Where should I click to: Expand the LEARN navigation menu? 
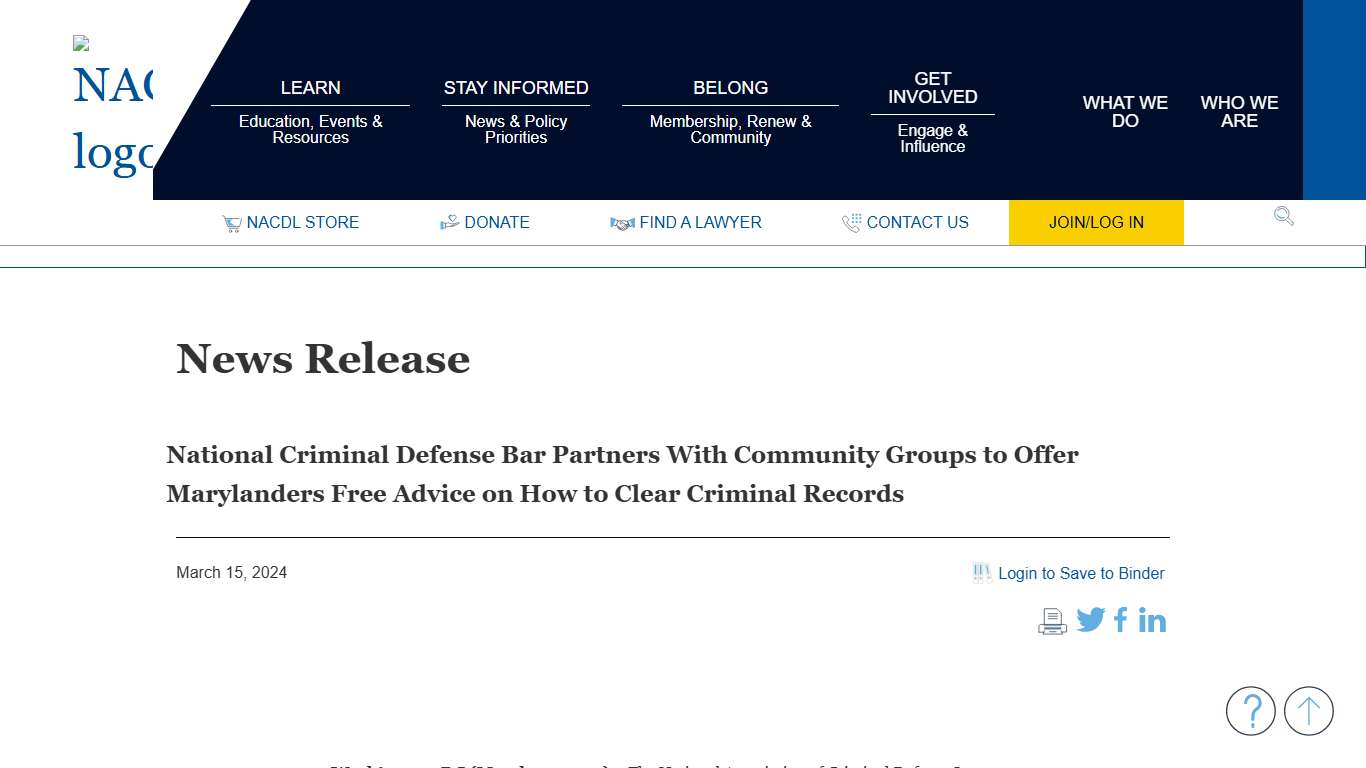point(310,88)
